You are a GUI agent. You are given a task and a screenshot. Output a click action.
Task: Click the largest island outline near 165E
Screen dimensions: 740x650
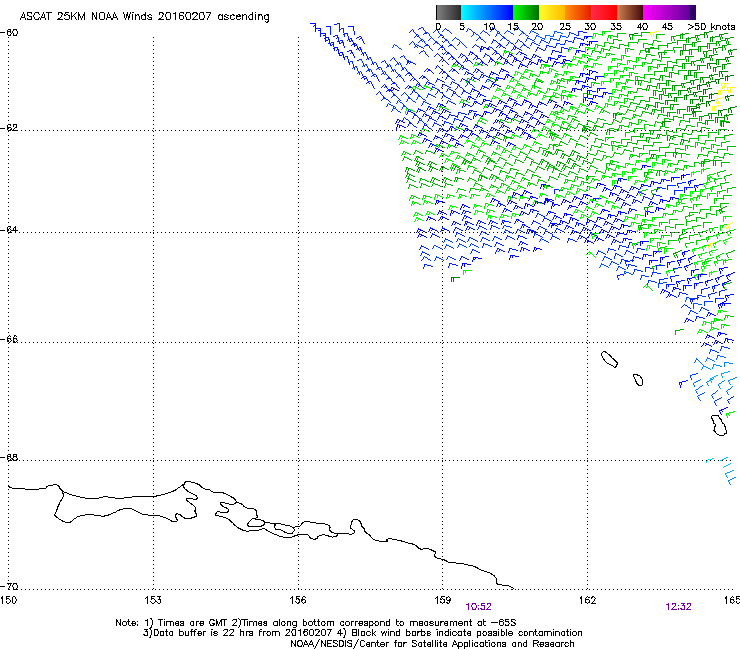click(x=719, y=425)
